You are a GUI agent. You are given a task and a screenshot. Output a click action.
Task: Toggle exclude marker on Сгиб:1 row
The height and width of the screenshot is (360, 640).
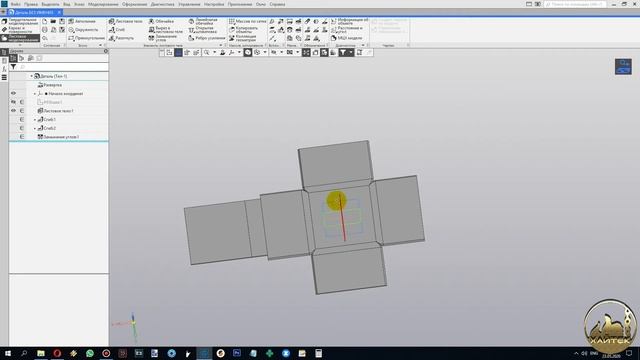(22, 120)
